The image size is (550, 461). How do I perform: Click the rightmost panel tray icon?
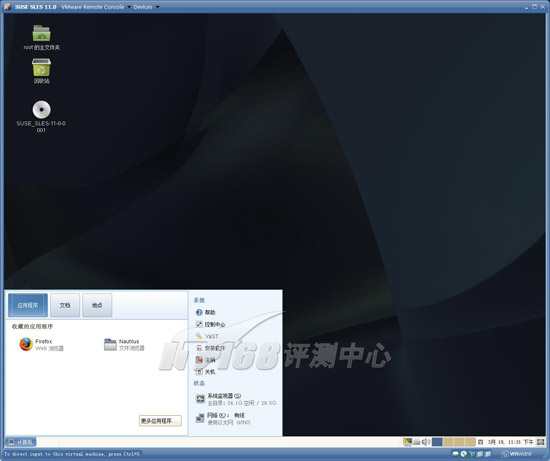point(541,442)
